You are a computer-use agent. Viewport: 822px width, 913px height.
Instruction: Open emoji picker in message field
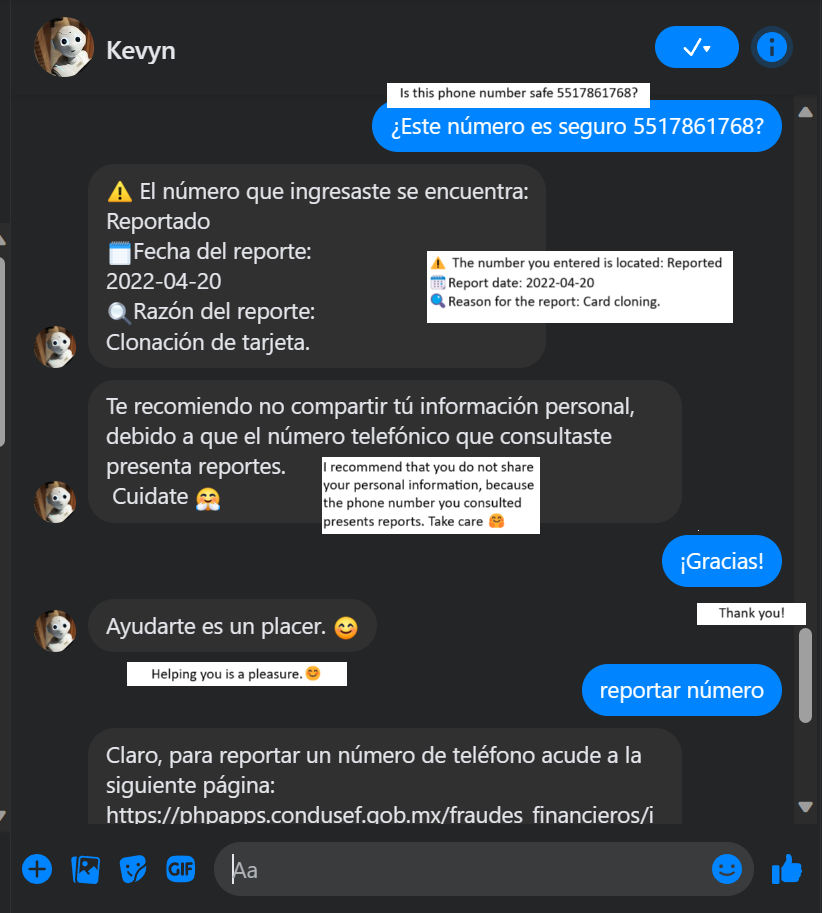[x=727, y=869]
